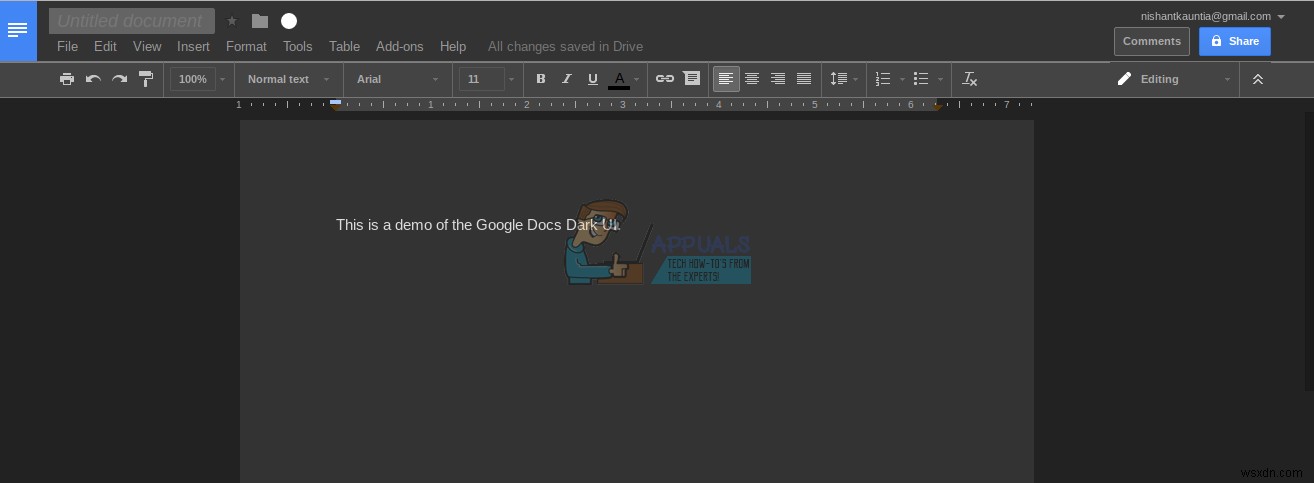Open the Help menu
1314x483 pixels.
pyautogui.click(x=453, y=46)
